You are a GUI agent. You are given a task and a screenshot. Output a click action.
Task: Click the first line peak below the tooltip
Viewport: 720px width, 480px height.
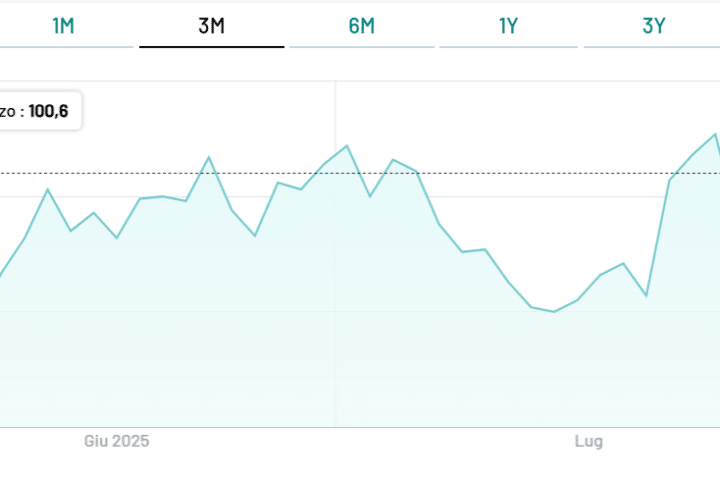[47, 189]
